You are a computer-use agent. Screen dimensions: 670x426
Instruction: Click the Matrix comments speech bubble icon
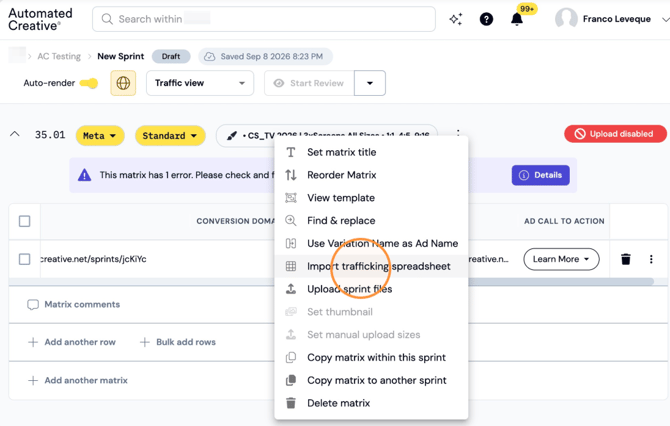33,304
